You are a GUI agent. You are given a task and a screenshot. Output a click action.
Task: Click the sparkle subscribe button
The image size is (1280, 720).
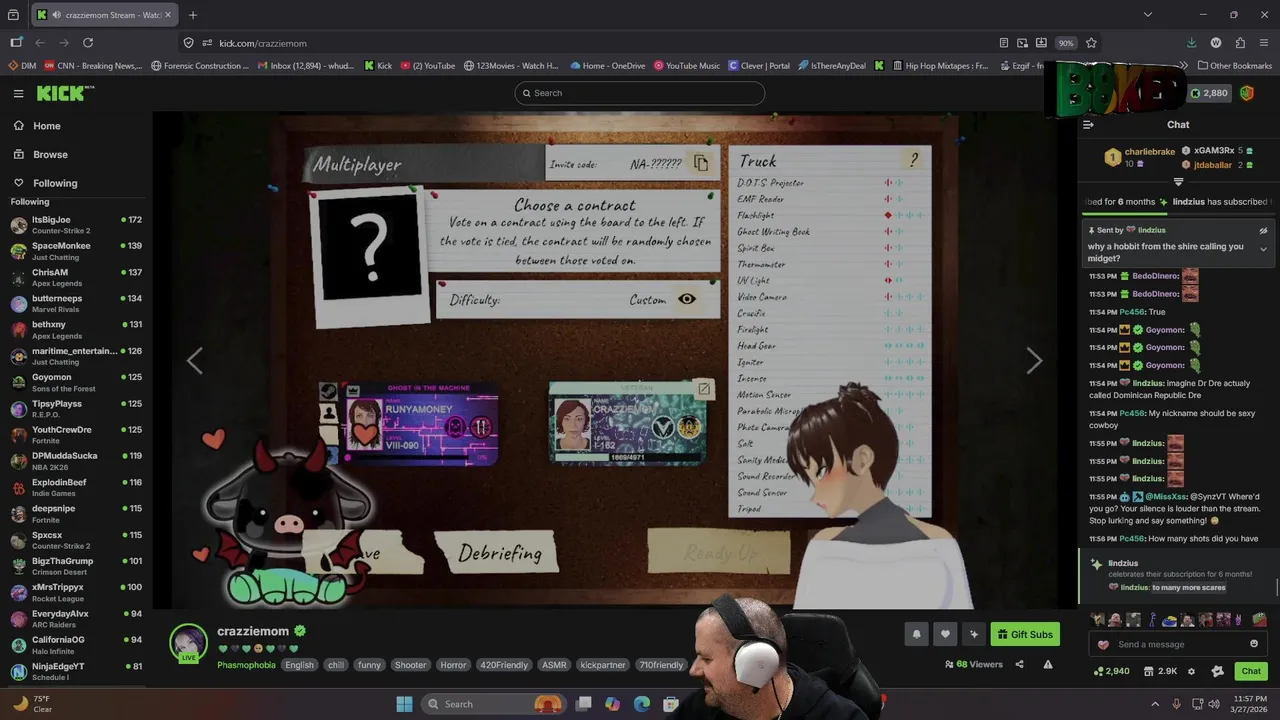(974, 634)
